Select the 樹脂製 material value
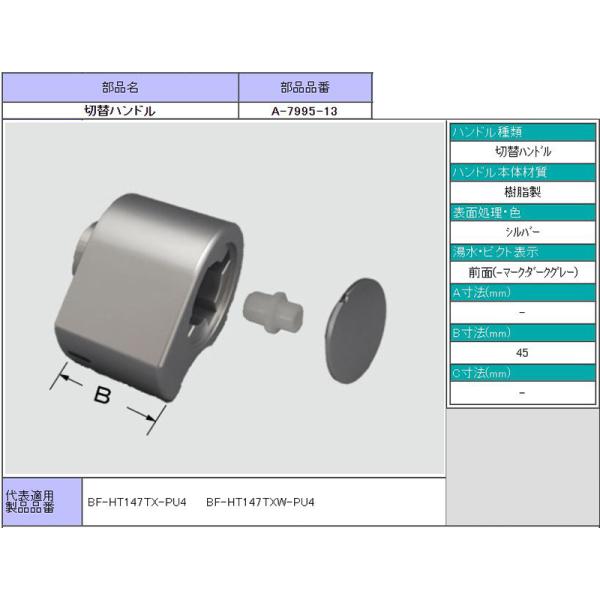Viewport: 600px width, 600px height. pos(523,191)
